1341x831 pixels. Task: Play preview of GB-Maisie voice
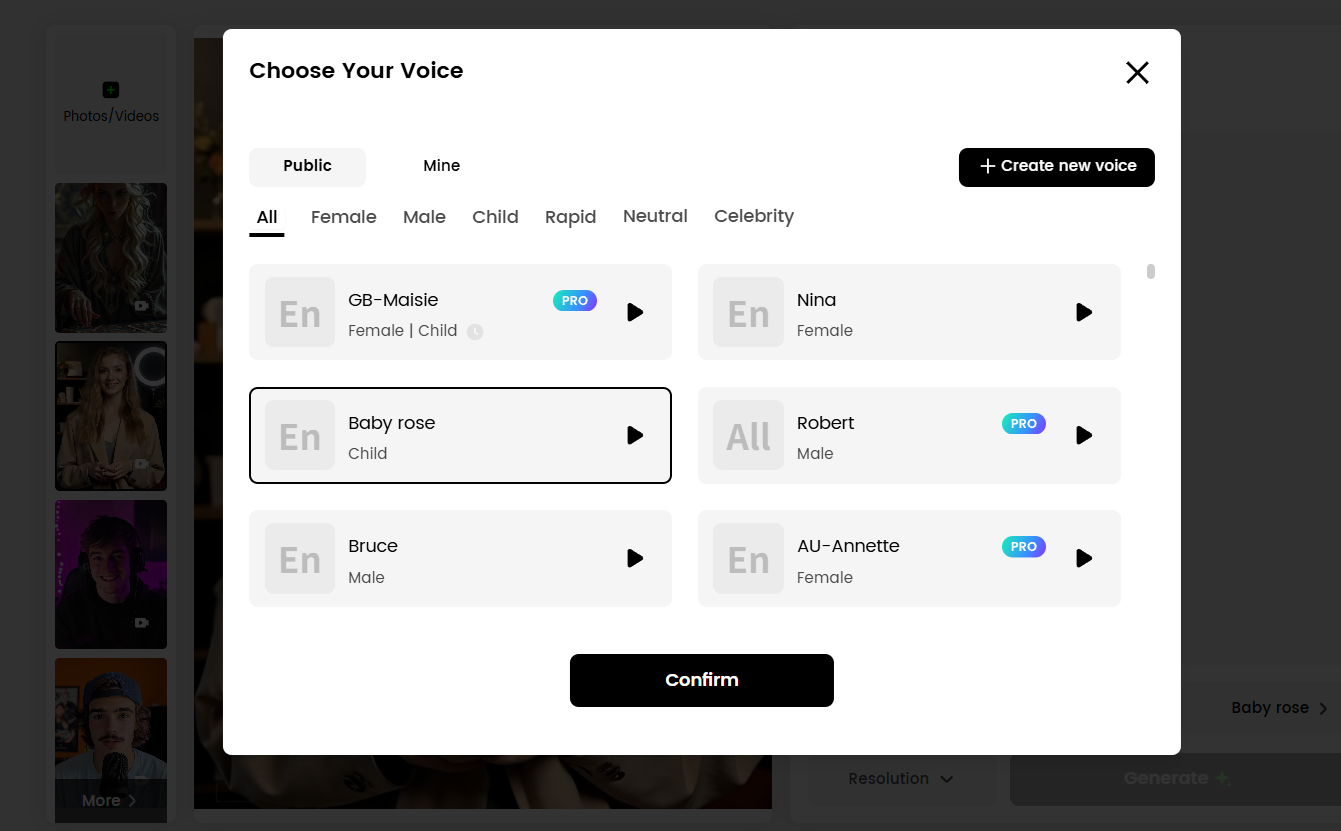(x=635, y=312)
